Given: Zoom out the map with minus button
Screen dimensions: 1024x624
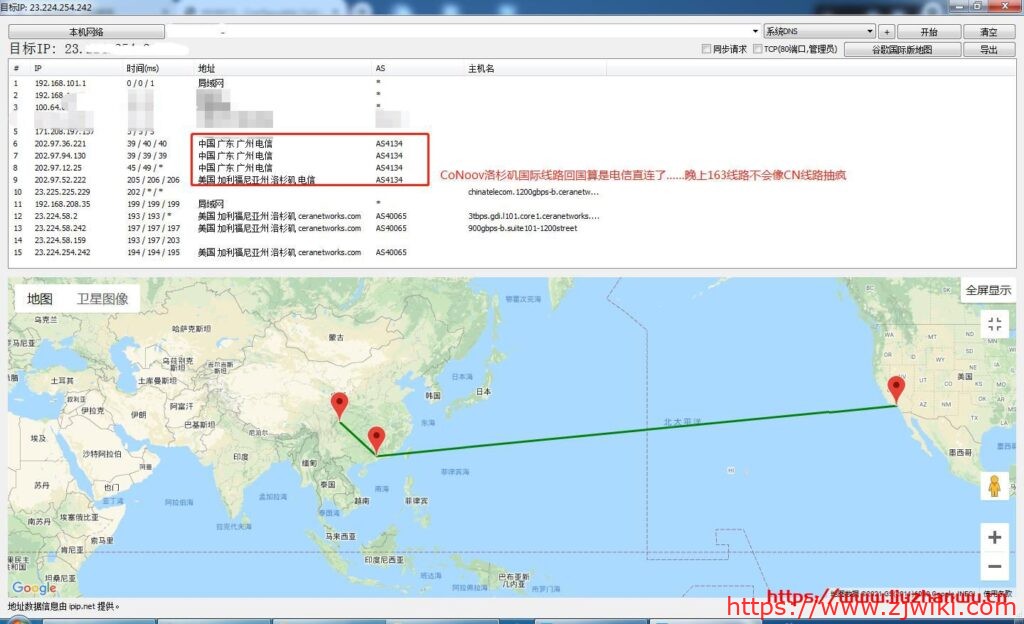Looking at the screenshot, I should point(994,566).
